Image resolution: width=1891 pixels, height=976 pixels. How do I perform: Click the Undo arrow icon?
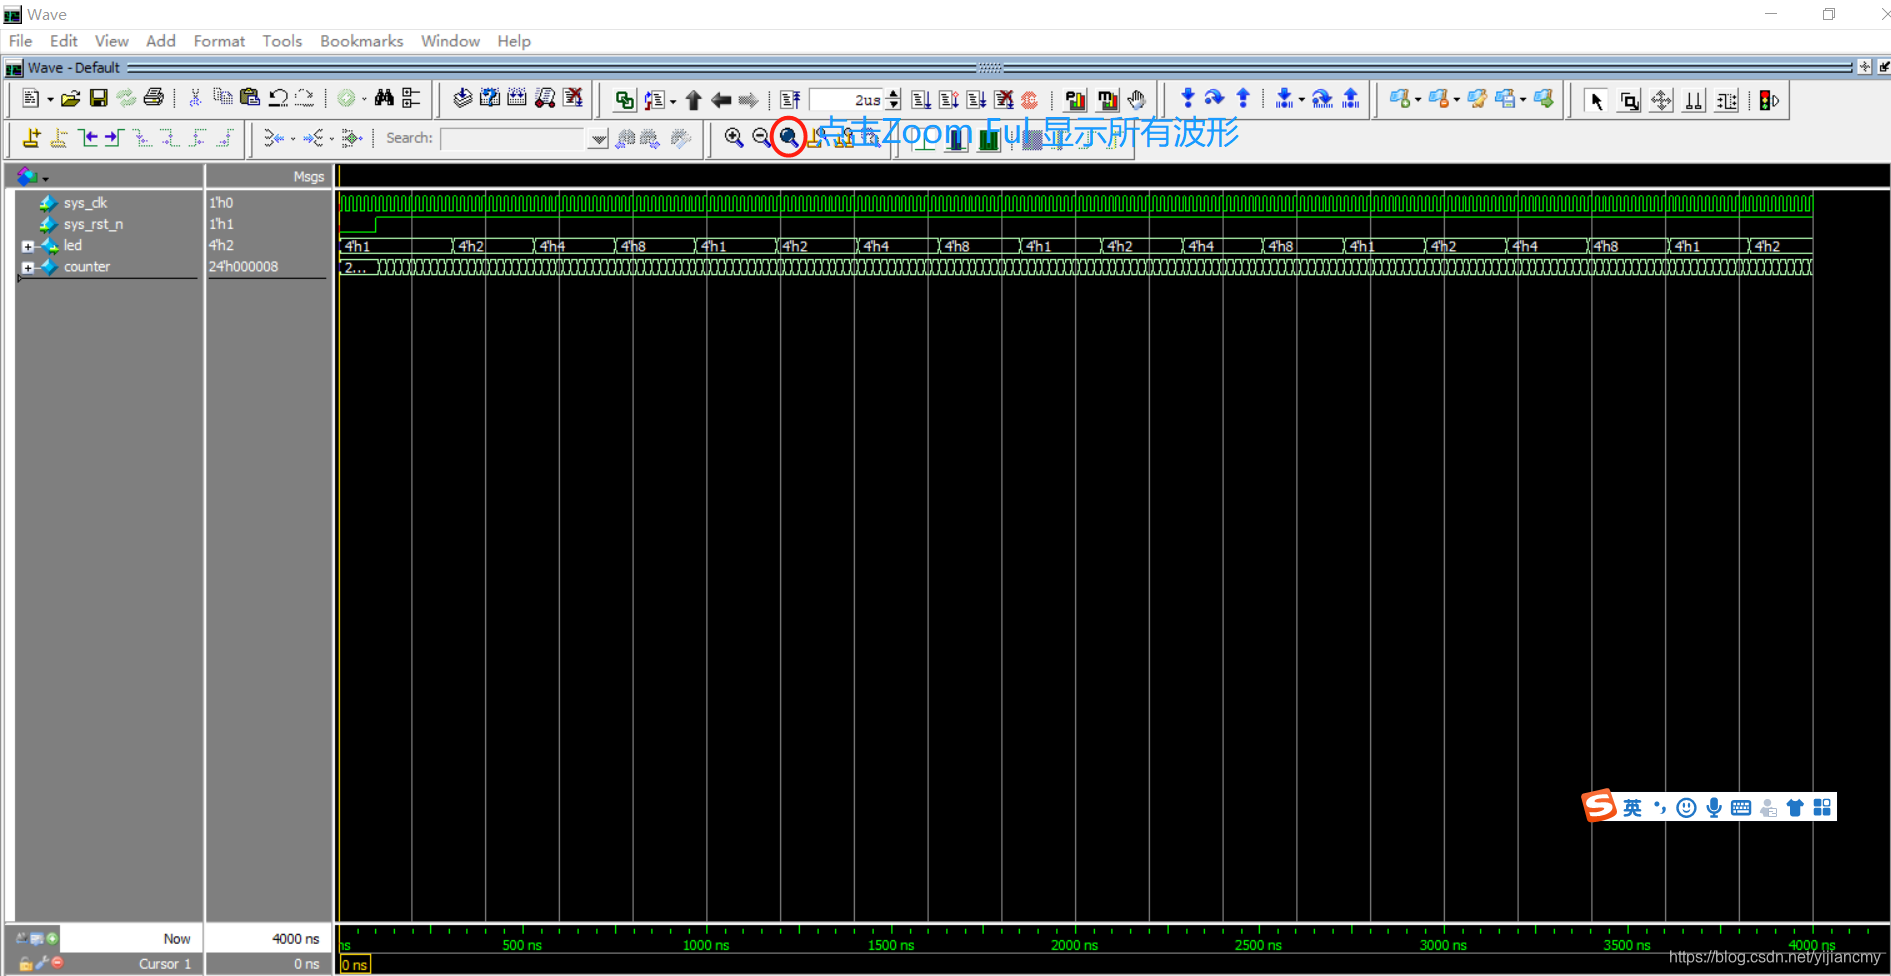(x=278, y=98)
